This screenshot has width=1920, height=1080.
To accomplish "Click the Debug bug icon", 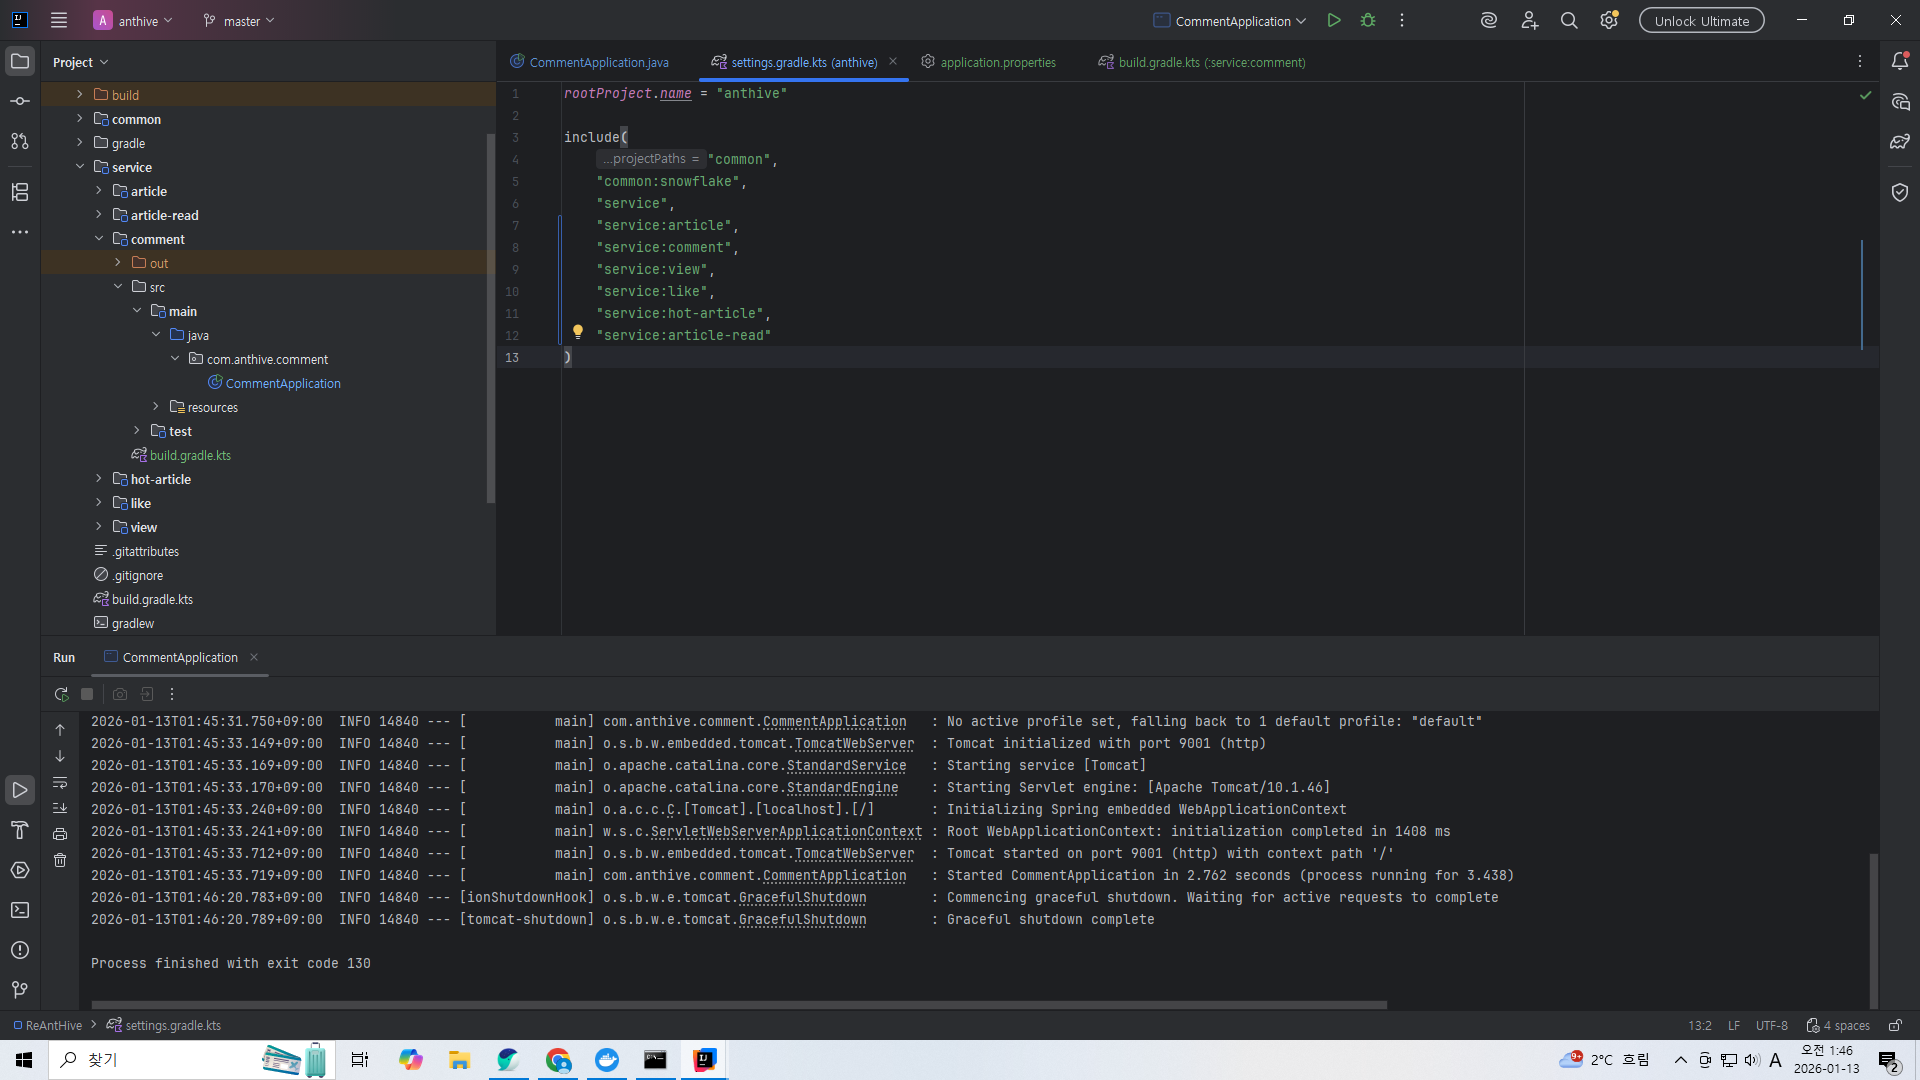I will pyautogui.click(x=1368, y=20).
